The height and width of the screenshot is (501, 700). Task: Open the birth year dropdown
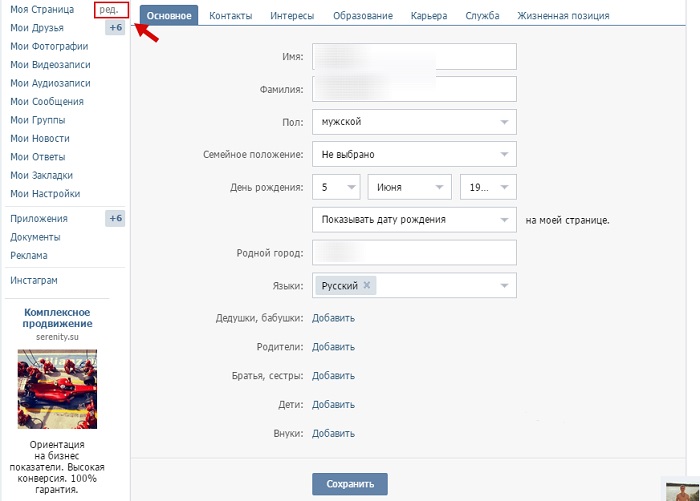click(488, 187)
